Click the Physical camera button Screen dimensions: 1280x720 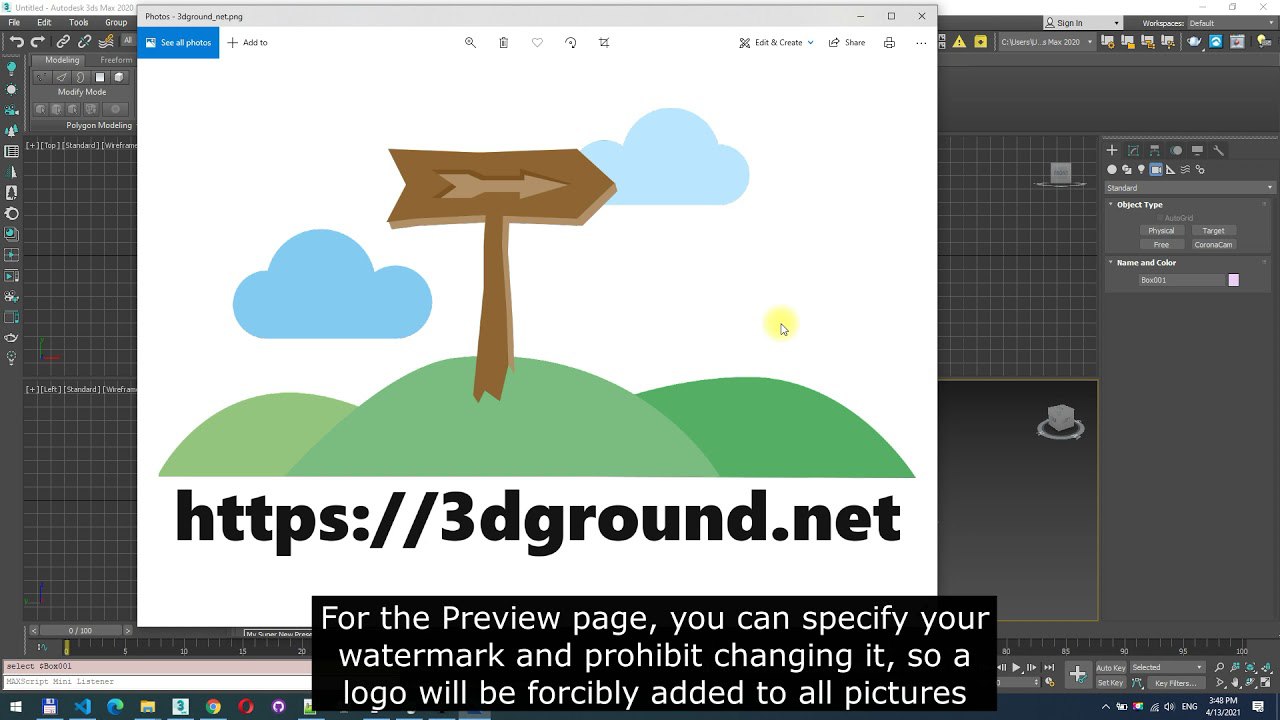[1161, 231]
